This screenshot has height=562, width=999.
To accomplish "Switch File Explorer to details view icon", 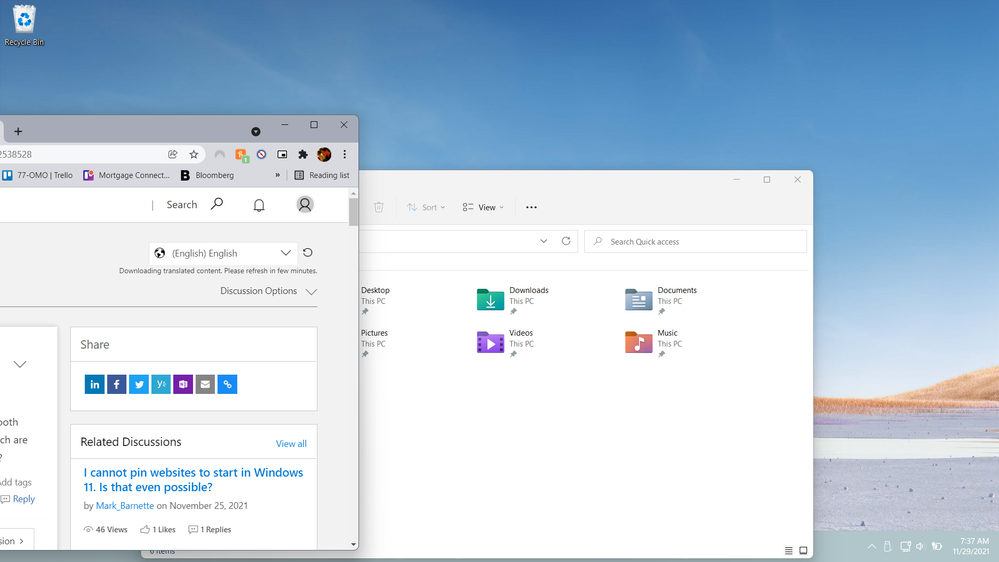I will click(789, 551).
